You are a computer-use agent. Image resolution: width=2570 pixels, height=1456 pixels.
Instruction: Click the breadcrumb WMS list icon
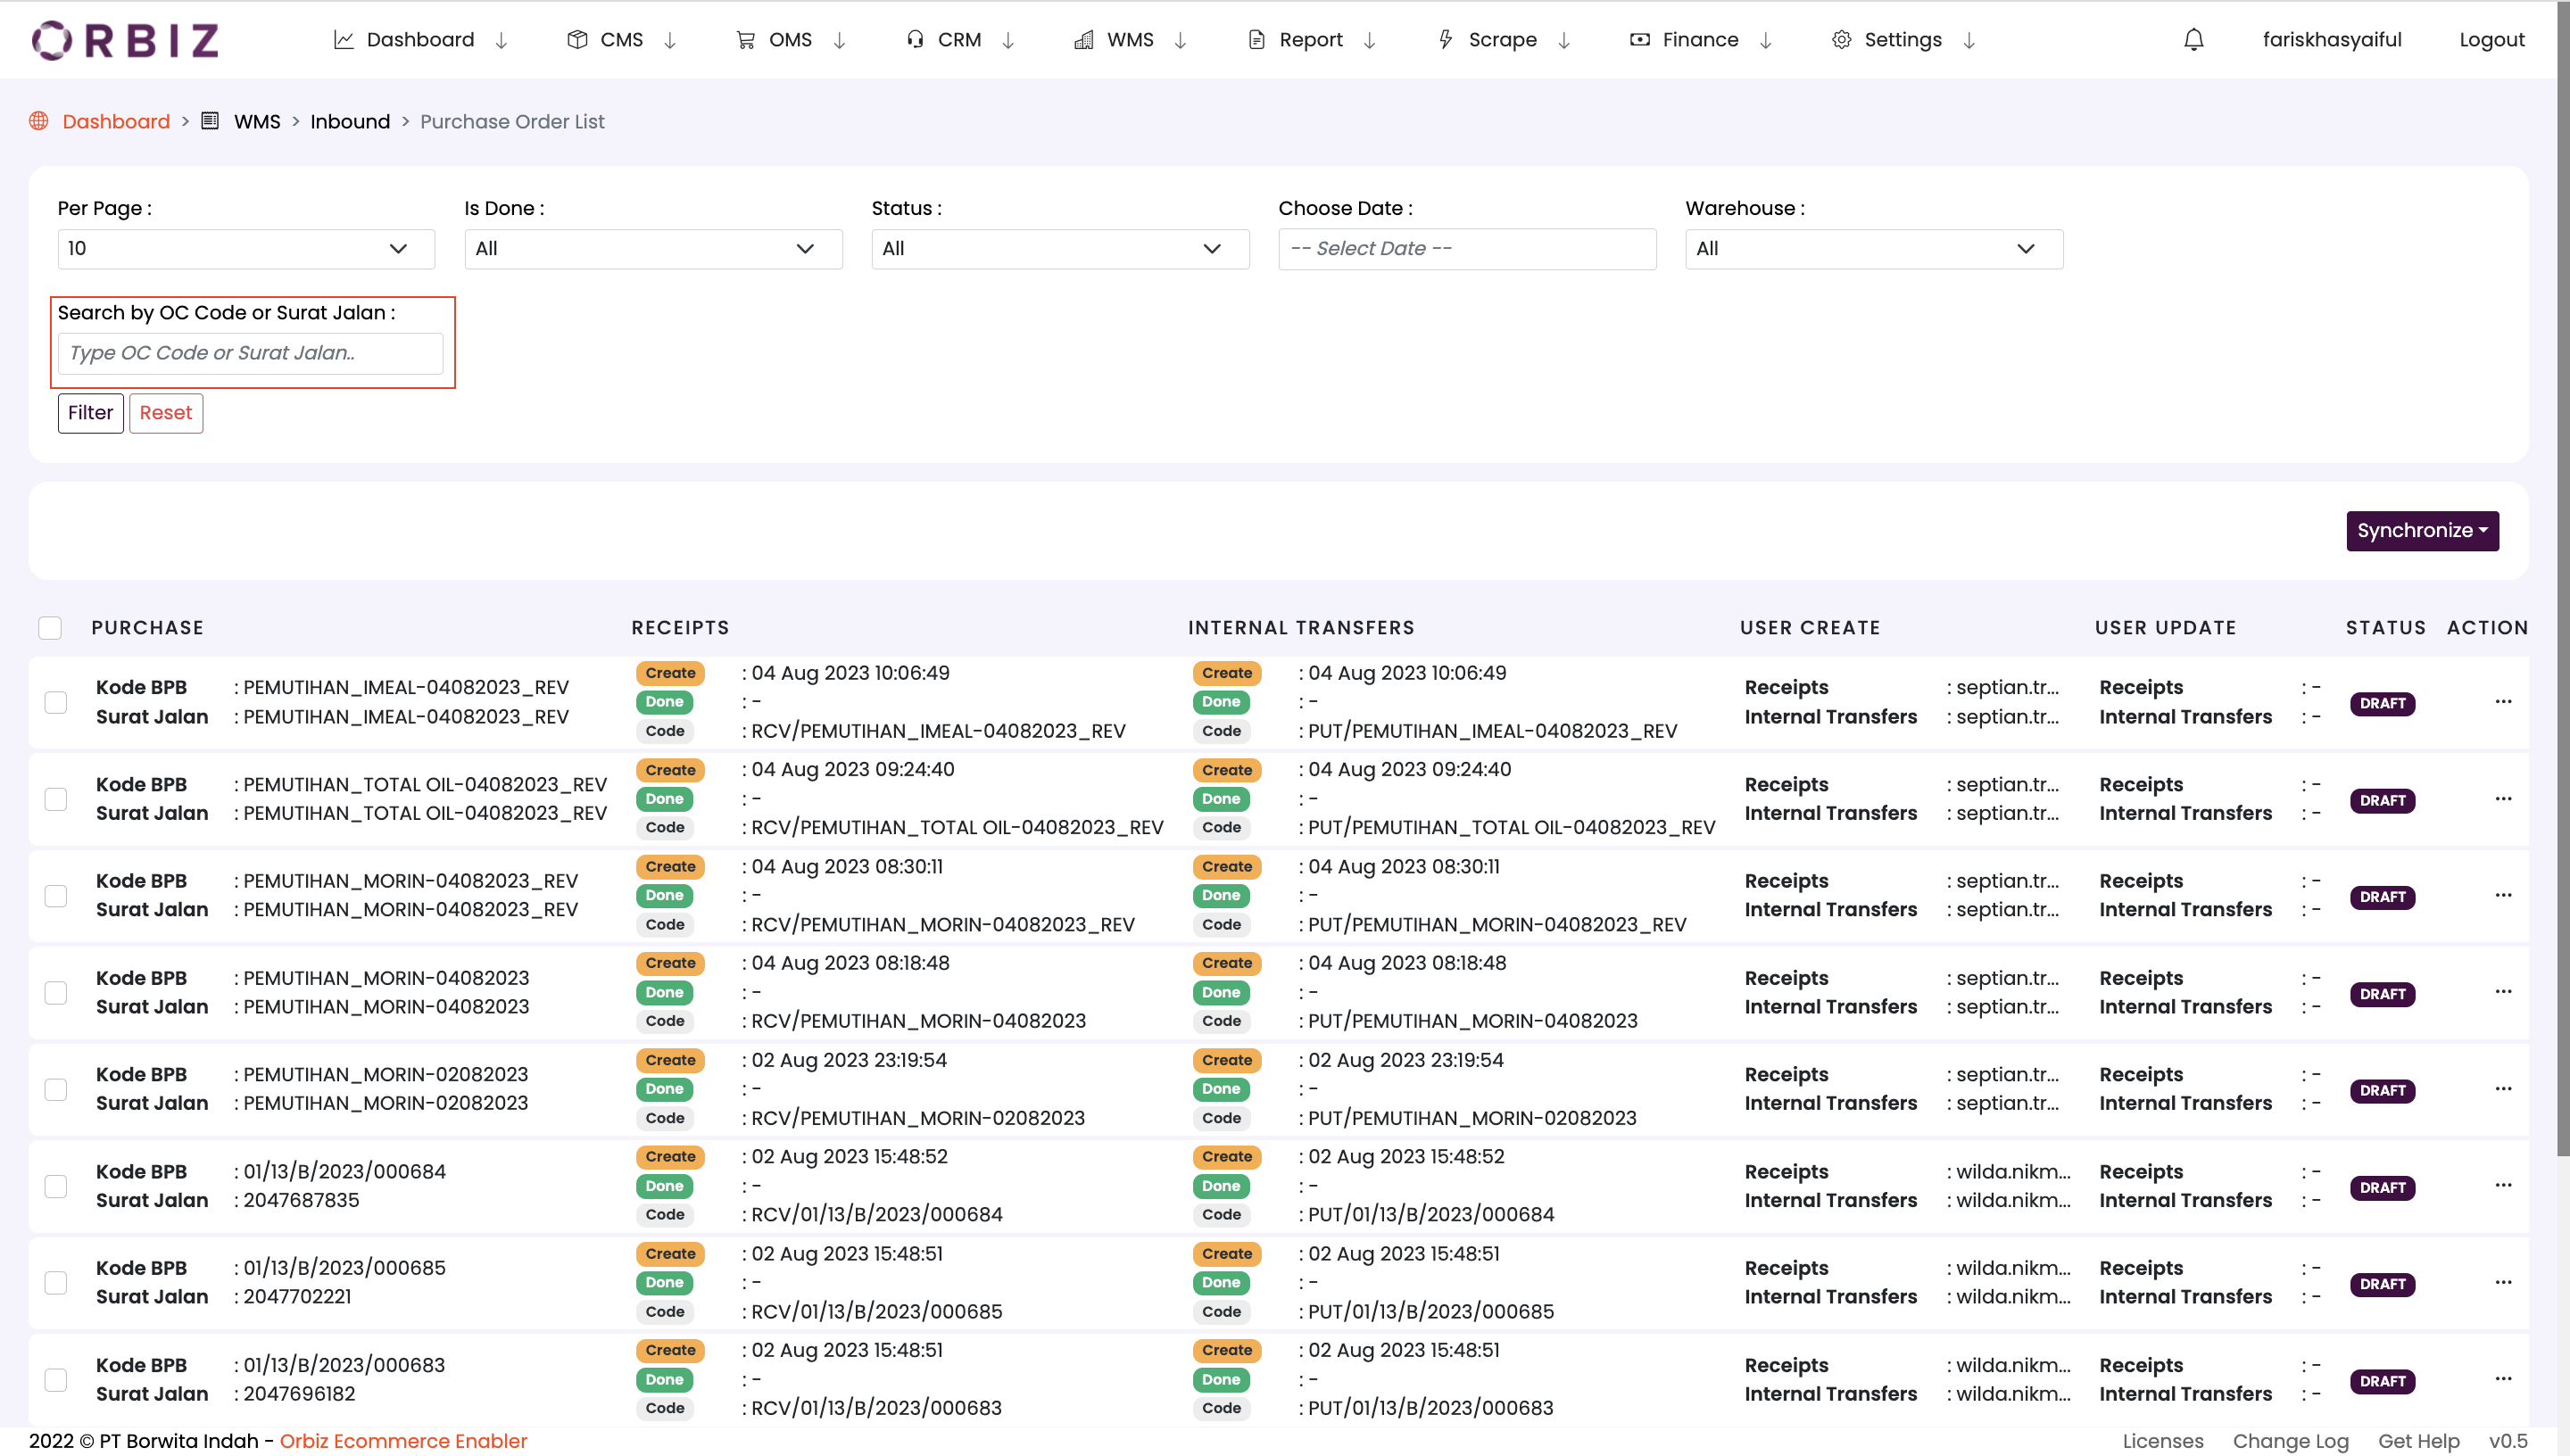point(210,121)
